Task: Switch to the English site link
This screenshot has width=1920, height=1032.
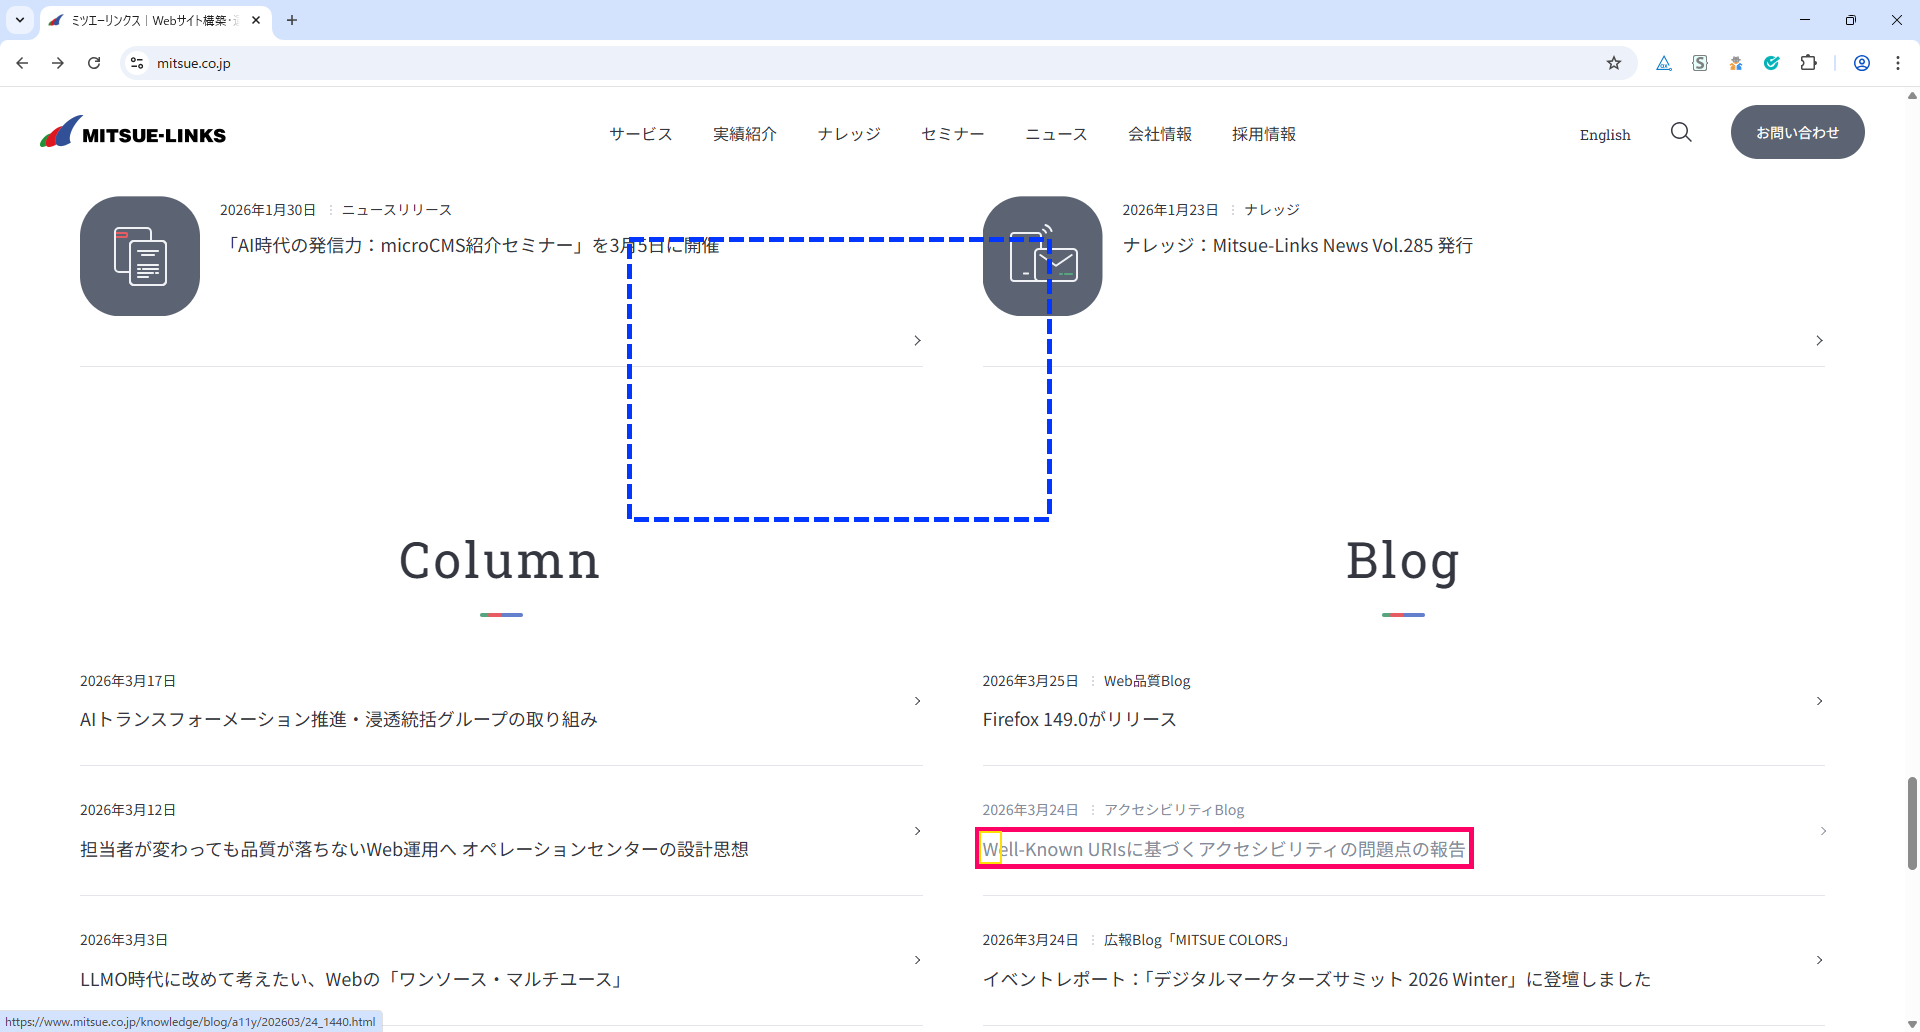Action: 1604,135
